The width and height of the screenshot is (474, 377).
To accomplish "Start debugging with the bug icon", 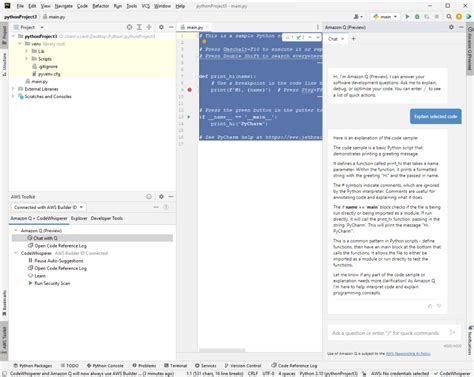I will pyautogui.click(x=417, y=16).
